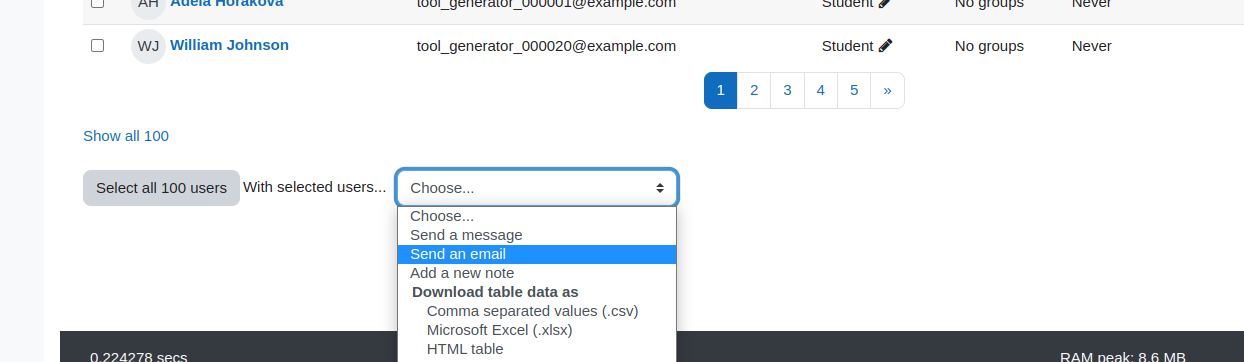
Task: Click 'No groups' in William Johnson row
Action: (989, 46)
